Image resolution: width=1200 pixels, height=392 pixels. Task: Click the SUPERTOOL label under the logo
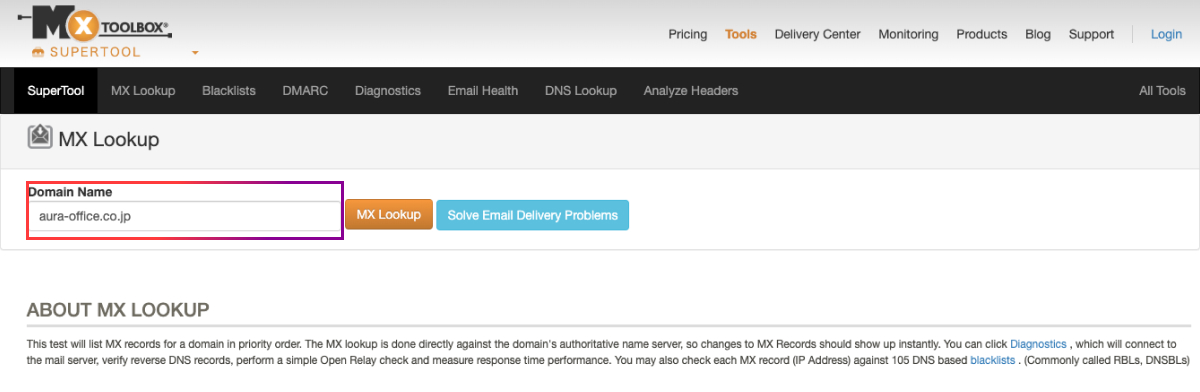96,52
